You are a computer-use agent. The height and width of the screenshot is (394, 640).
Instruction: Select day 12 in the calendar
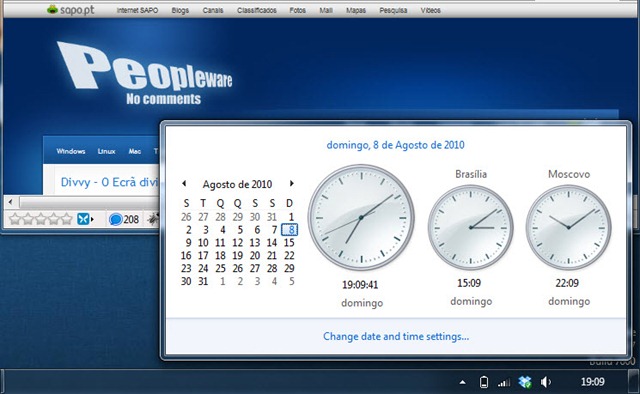(238, 243)
